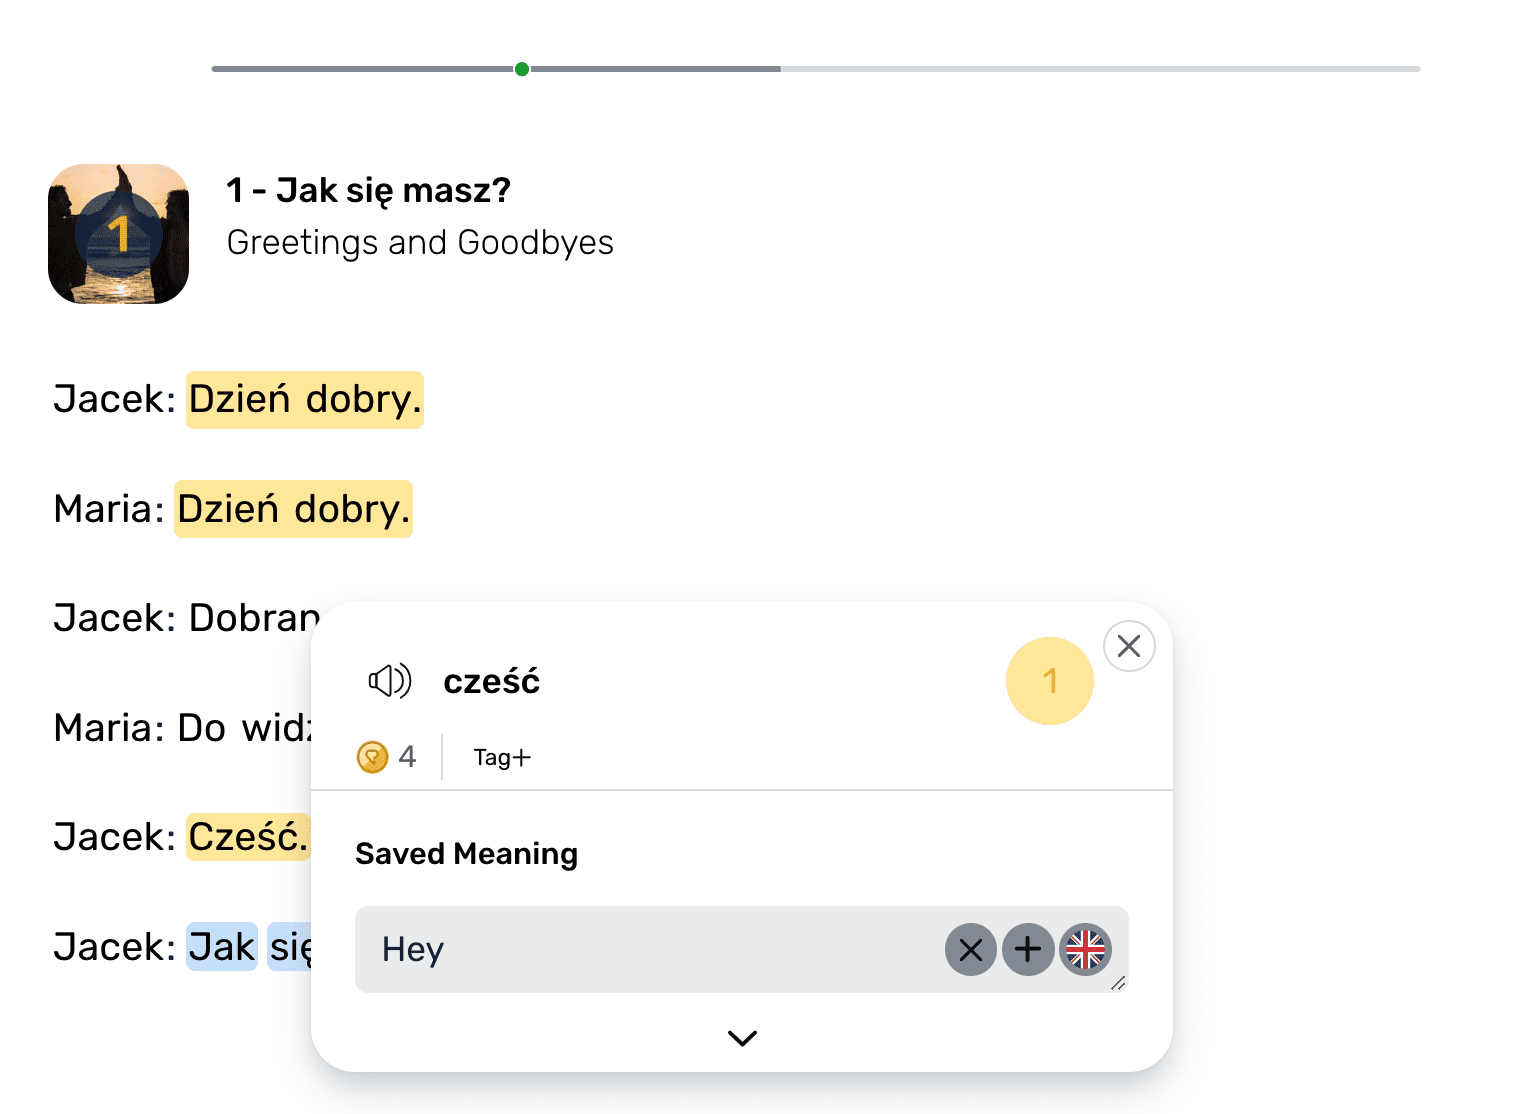
Task: Open the British flag language icon
Action: pyautogui.click(x=1085, y=949)
